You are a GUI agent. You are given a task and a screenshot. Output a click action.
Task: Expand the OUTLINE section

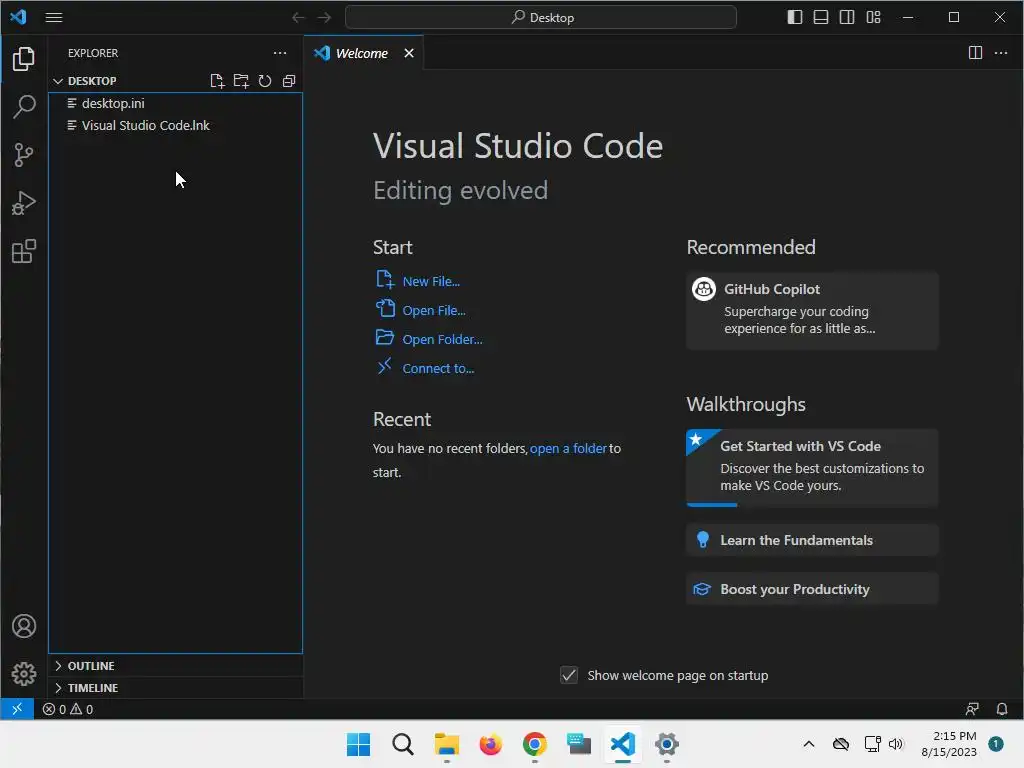point(175,666)
